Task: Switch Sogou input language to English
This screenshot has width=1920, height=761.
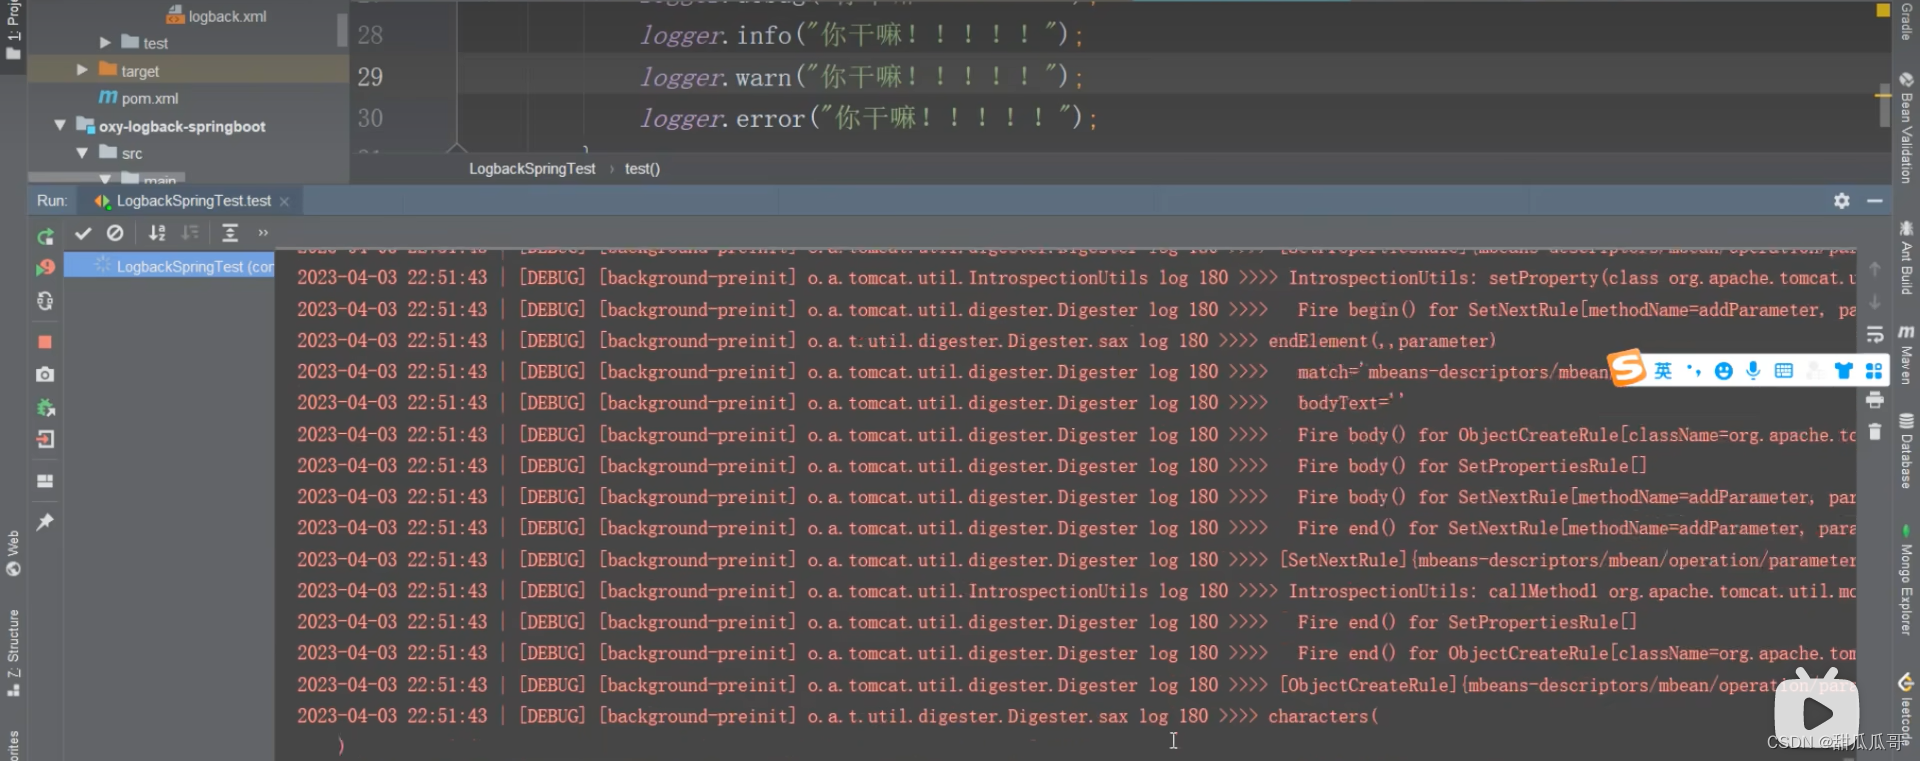Action: (x=1663, y=371)
